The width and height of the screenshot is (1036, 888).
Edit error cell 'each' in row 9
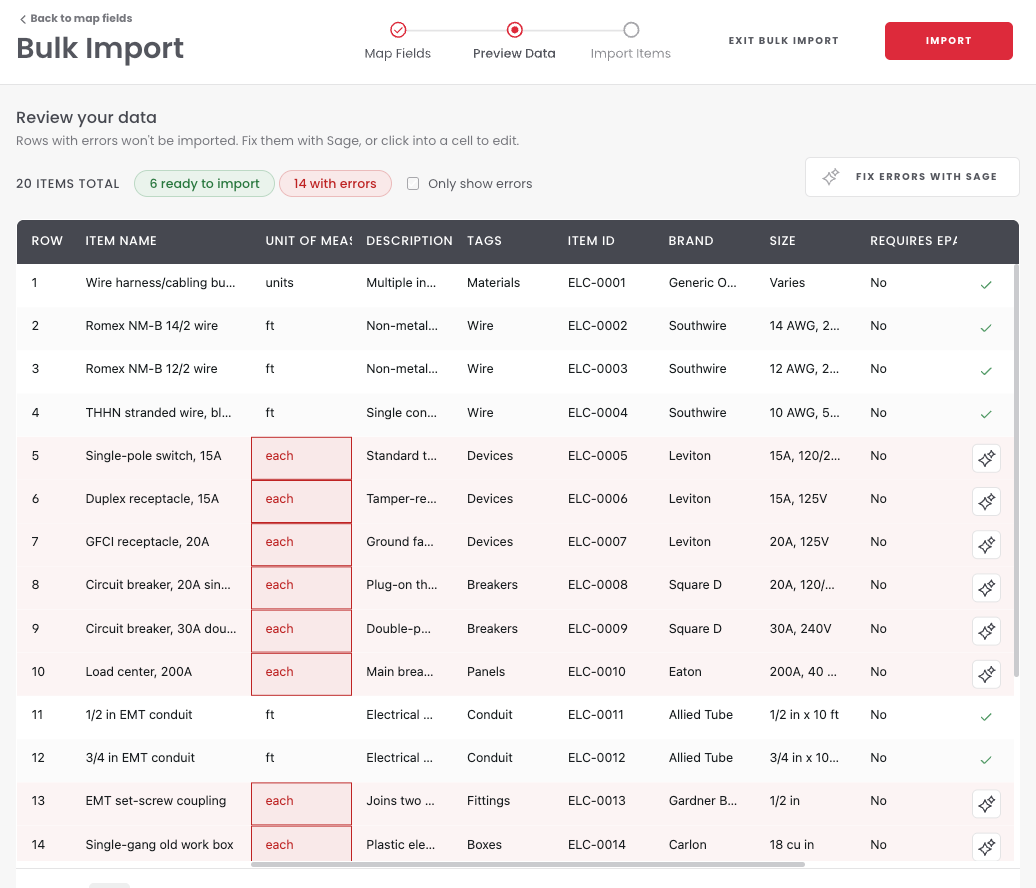(x=301, y=631)
